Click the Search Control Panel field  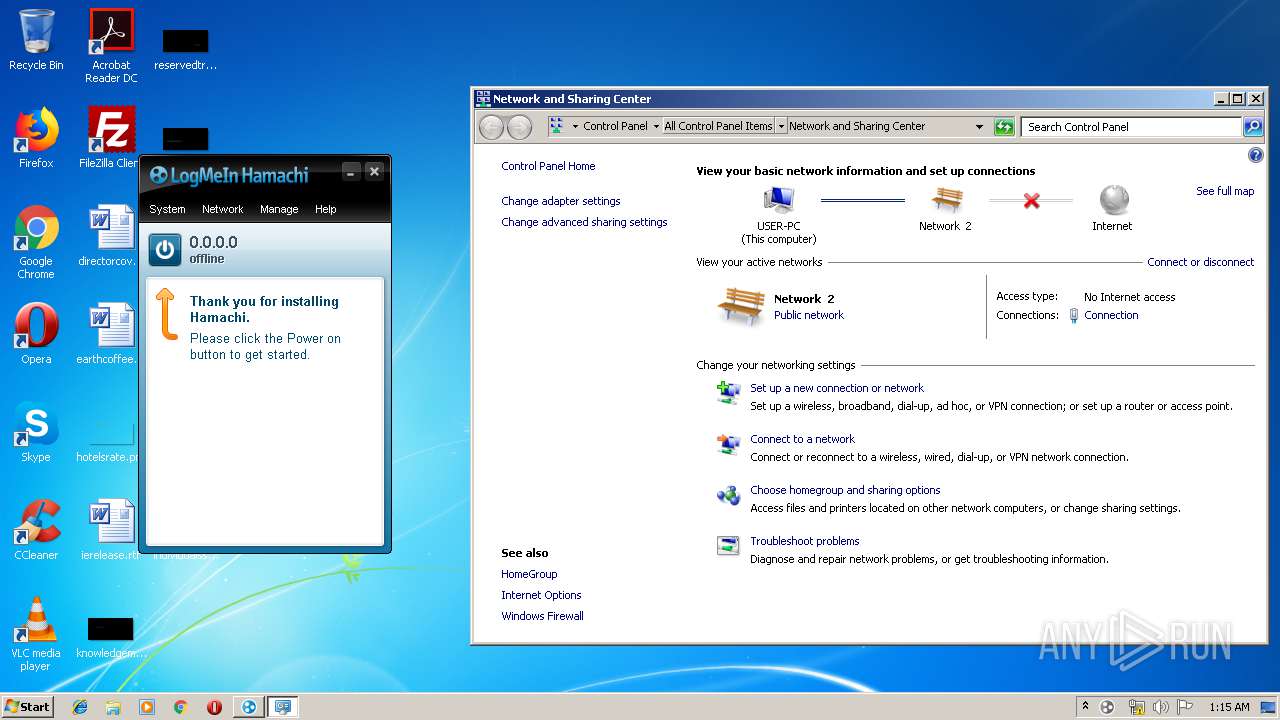point(1132,127)
